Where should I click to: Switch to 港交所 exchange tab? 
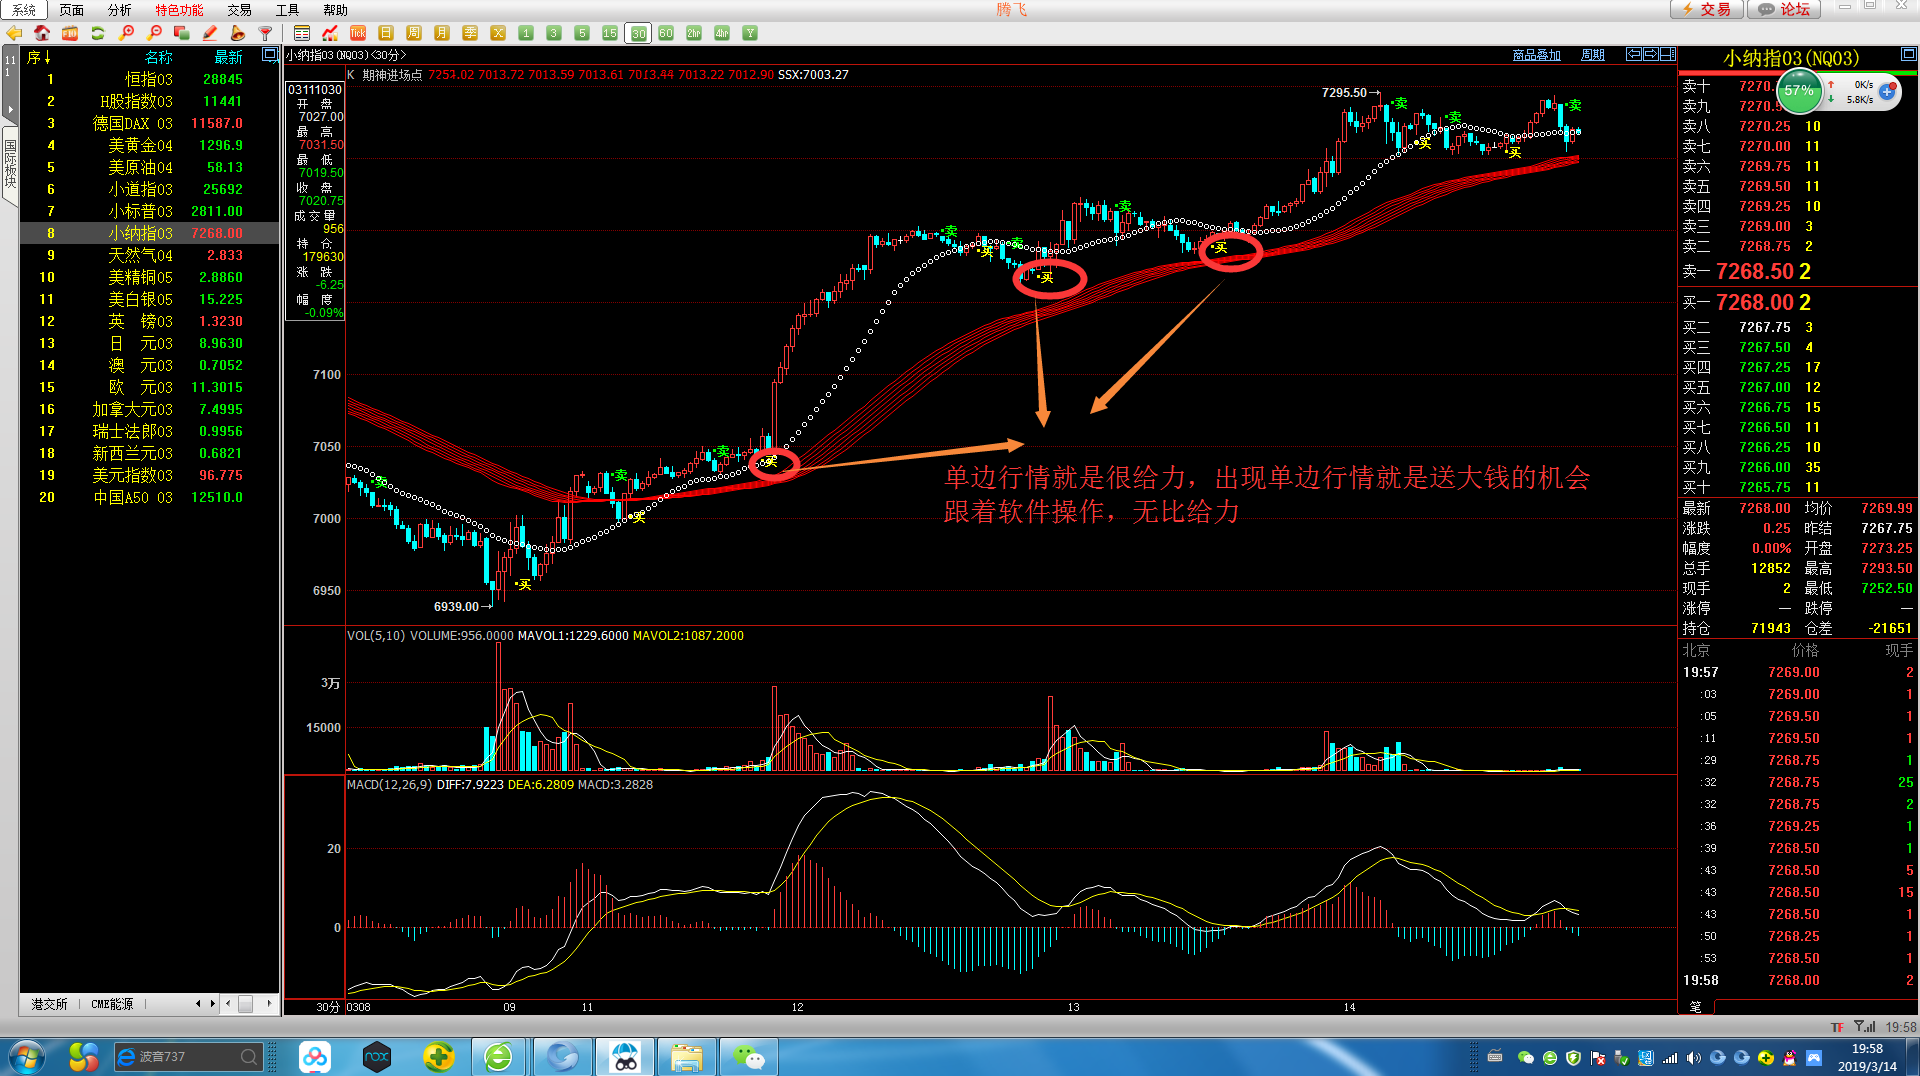click(x=50, y=1004)
